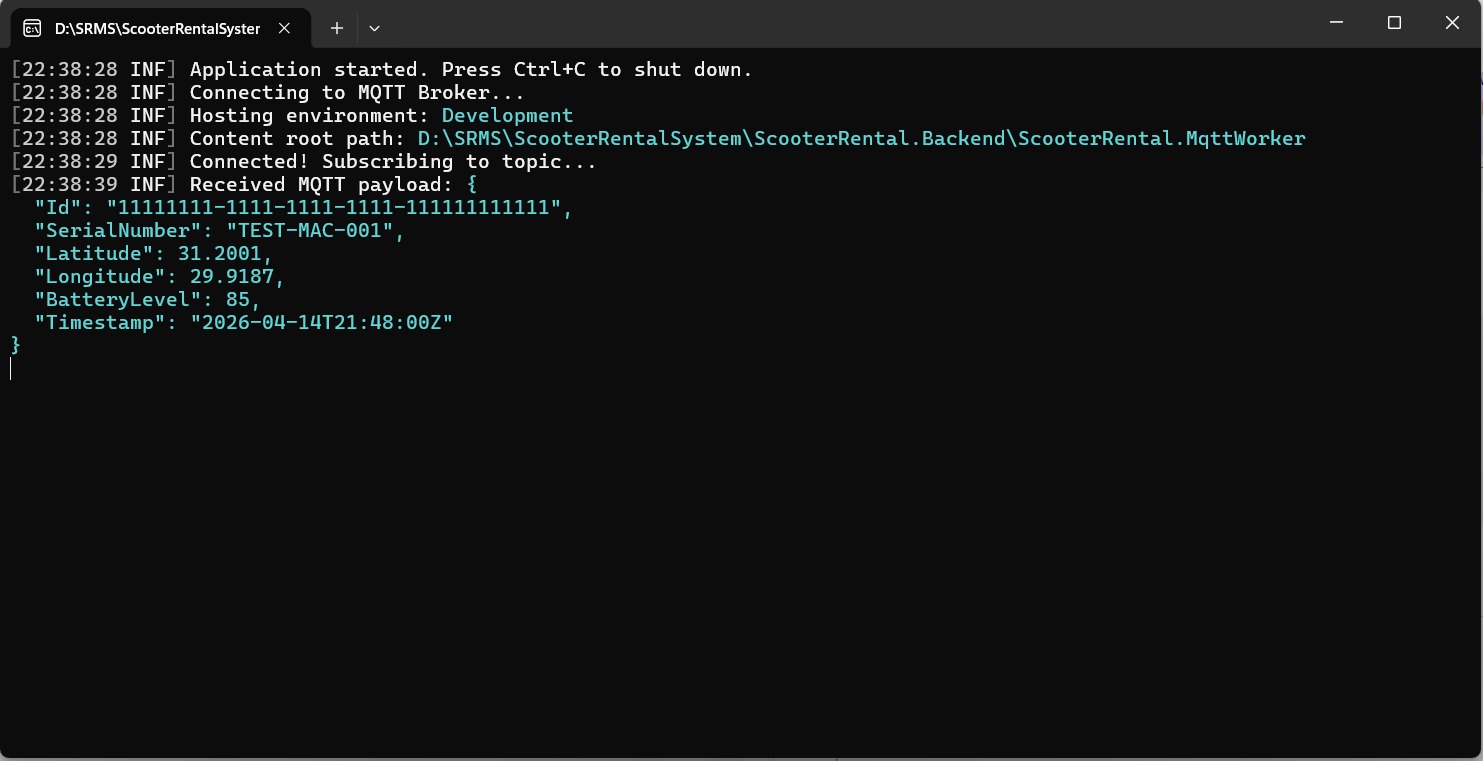
Task: Minimize the terminal window
Action: (1336, 22)
